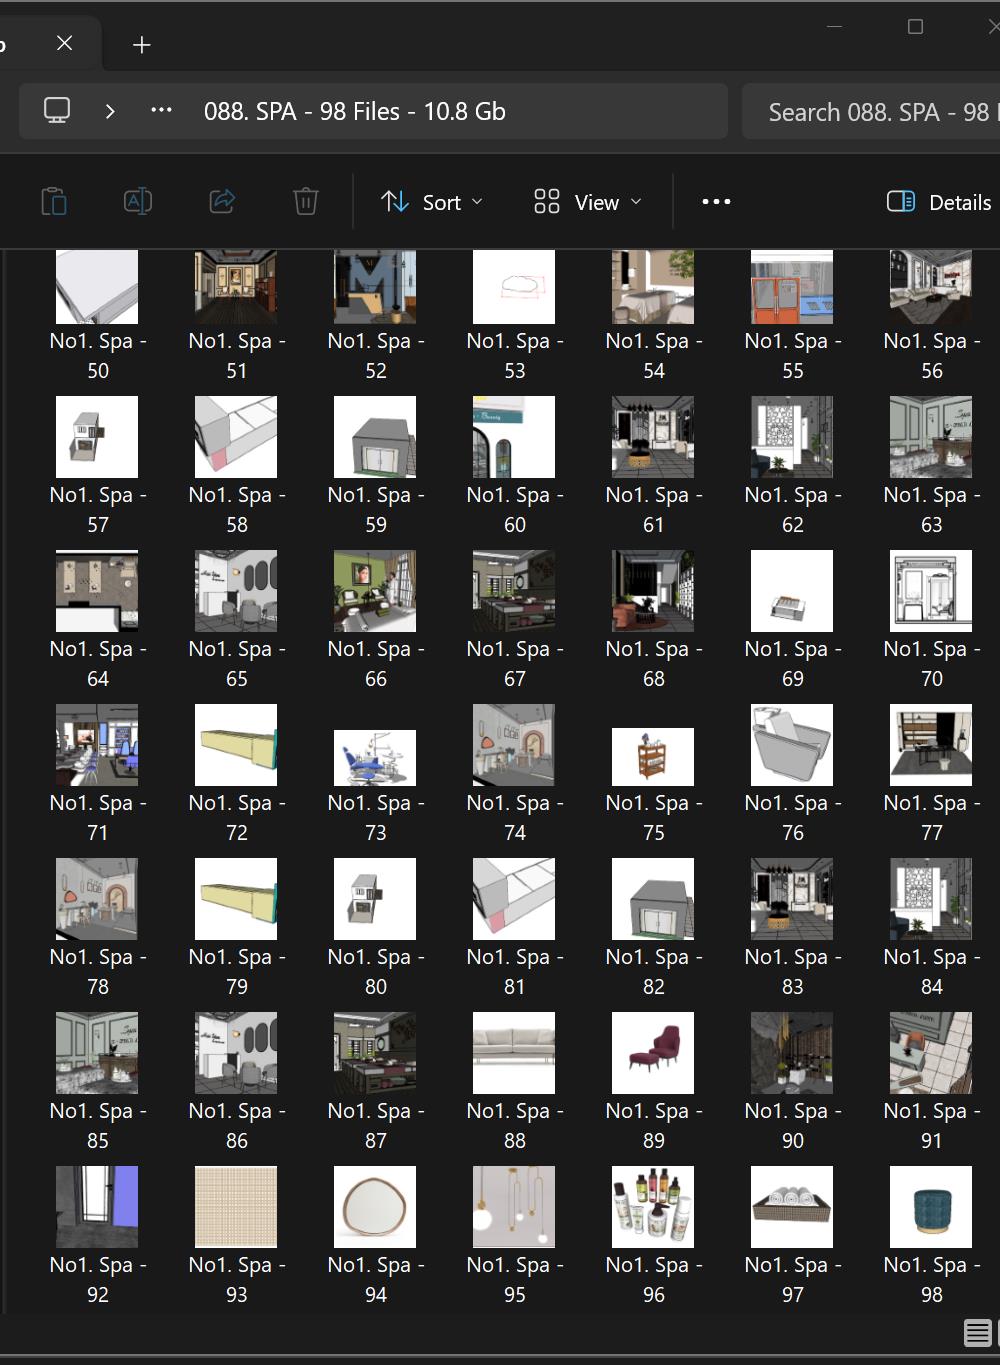The width and height of the screenshot is (1000, 1365).
Task: Select towel tray file No1. Spa - 97
Action: (792, 1237)
